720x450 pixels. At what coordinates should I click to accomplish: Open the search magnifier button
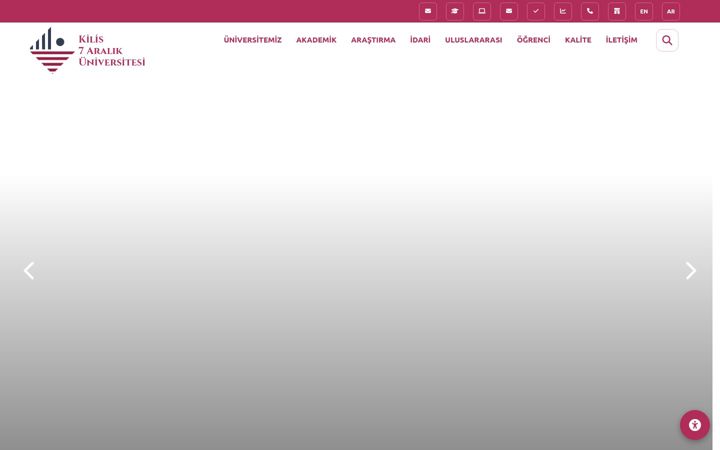click(x=667, y=40)
